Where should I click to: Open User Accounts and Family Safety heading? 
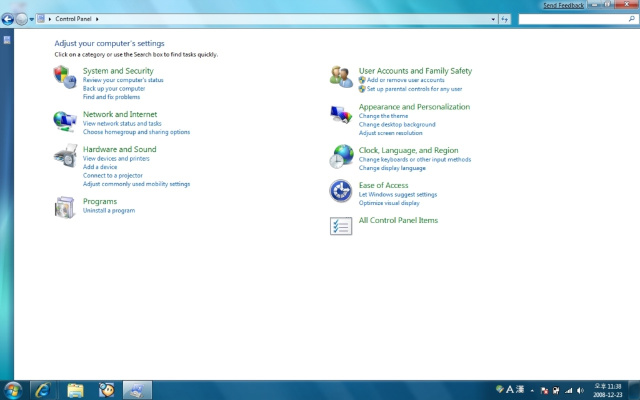pyautogui.click(x=415, y=71)
